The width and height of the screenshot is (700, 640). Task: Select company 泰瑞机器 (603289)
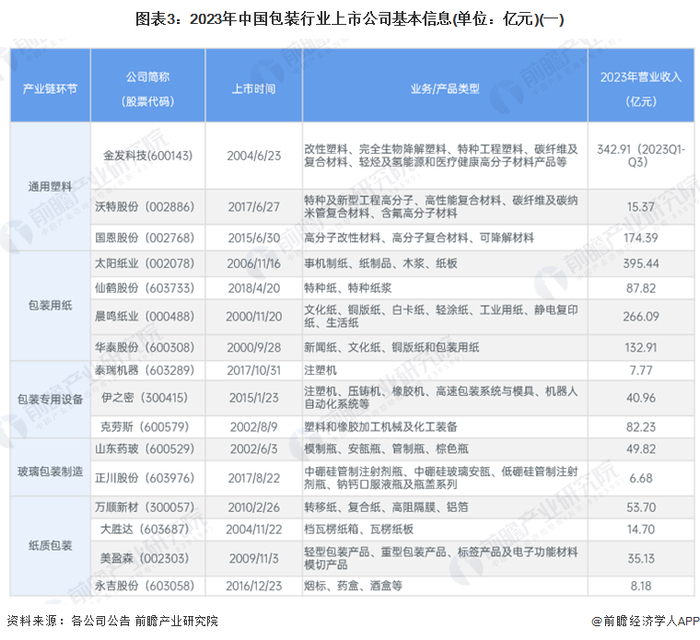[x=145, y=370]
